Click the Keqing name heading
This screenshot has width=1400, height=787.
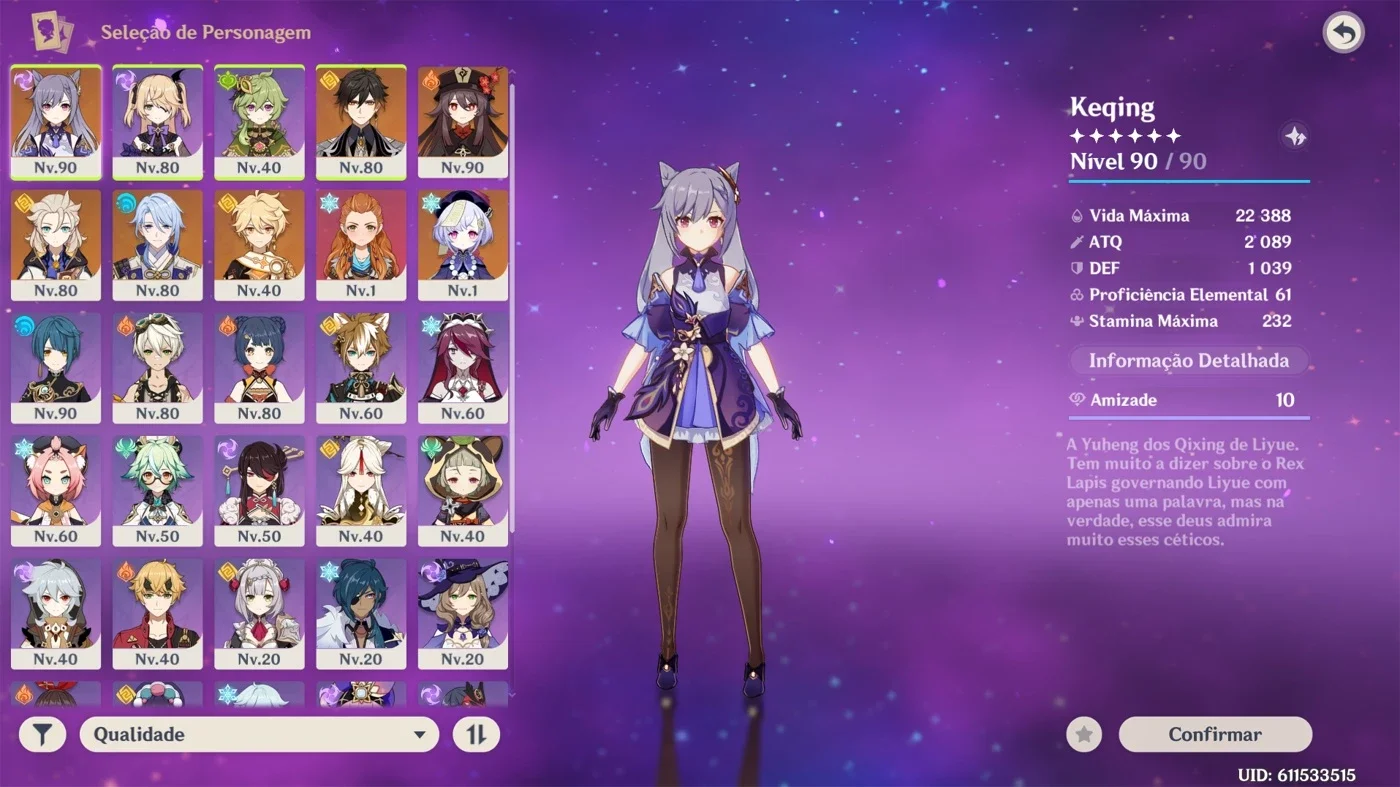click(1112, 108)
